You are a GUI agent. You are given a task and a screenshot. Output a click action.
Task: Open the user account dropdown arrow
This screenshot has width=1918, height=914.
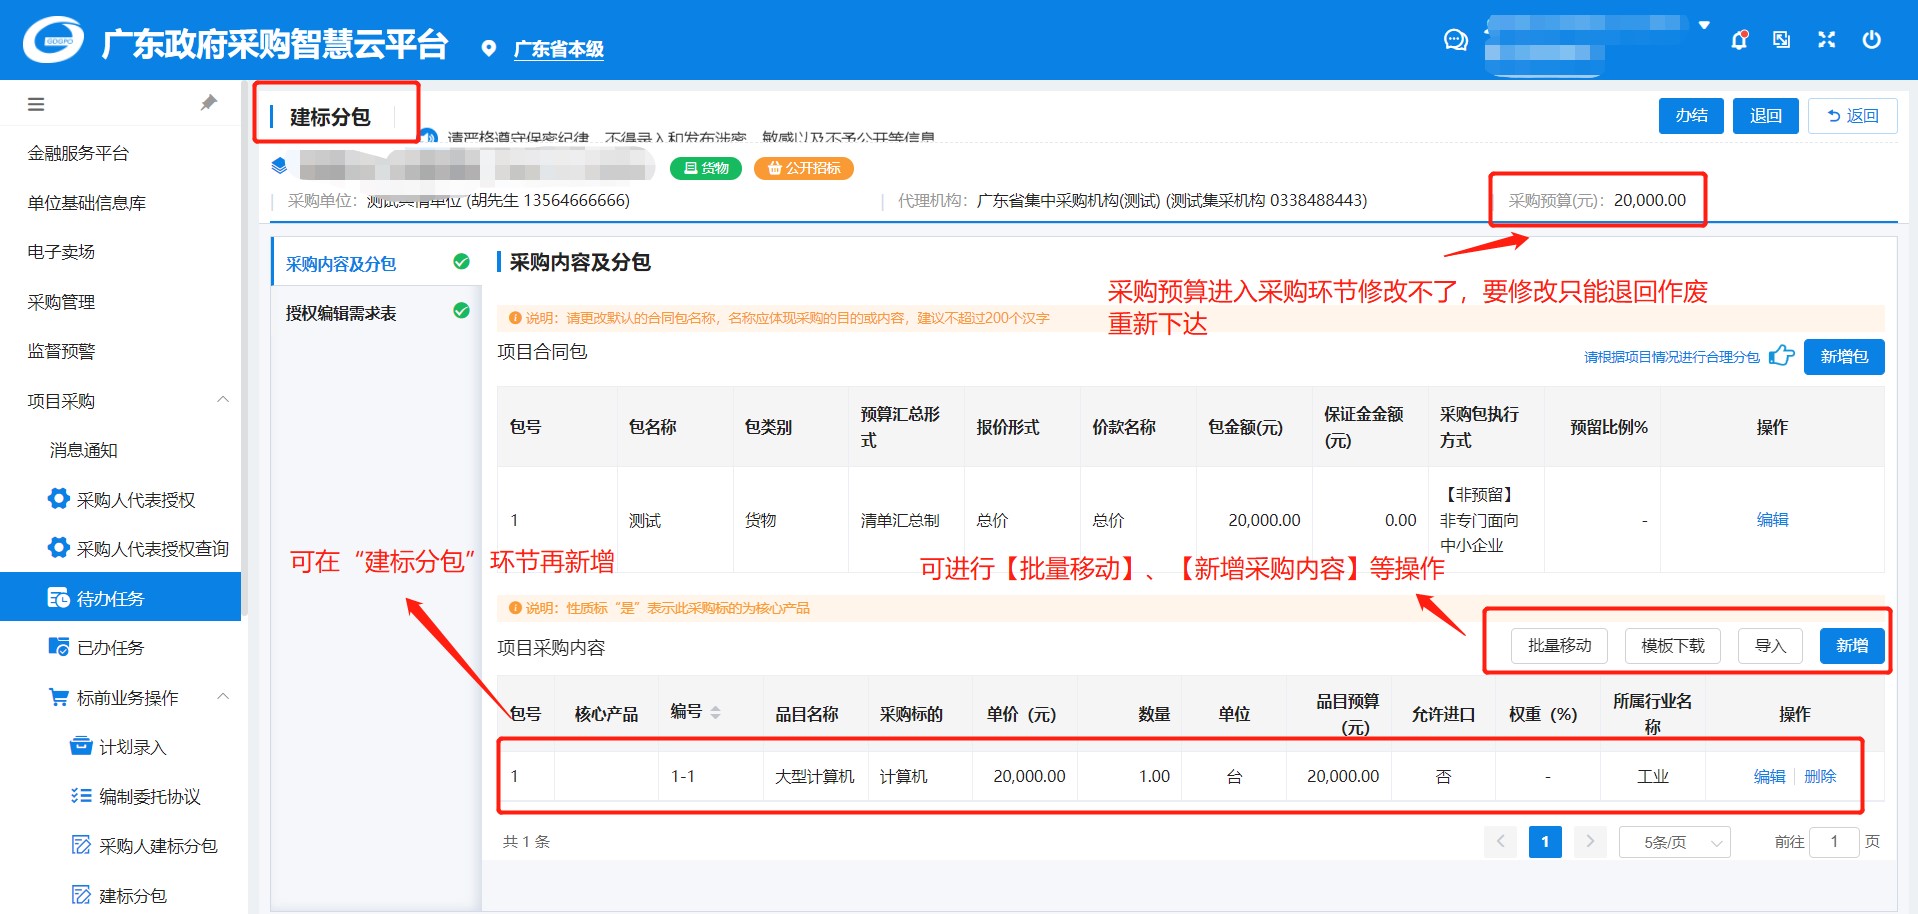(1704, 25)
